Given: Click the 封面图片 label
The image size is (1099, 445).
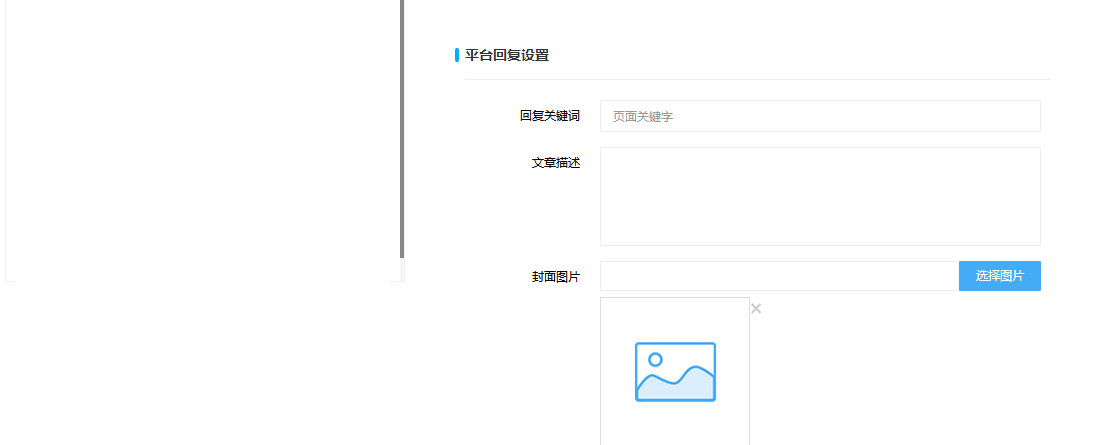Looking at the screenshot, I should (556, 277).
